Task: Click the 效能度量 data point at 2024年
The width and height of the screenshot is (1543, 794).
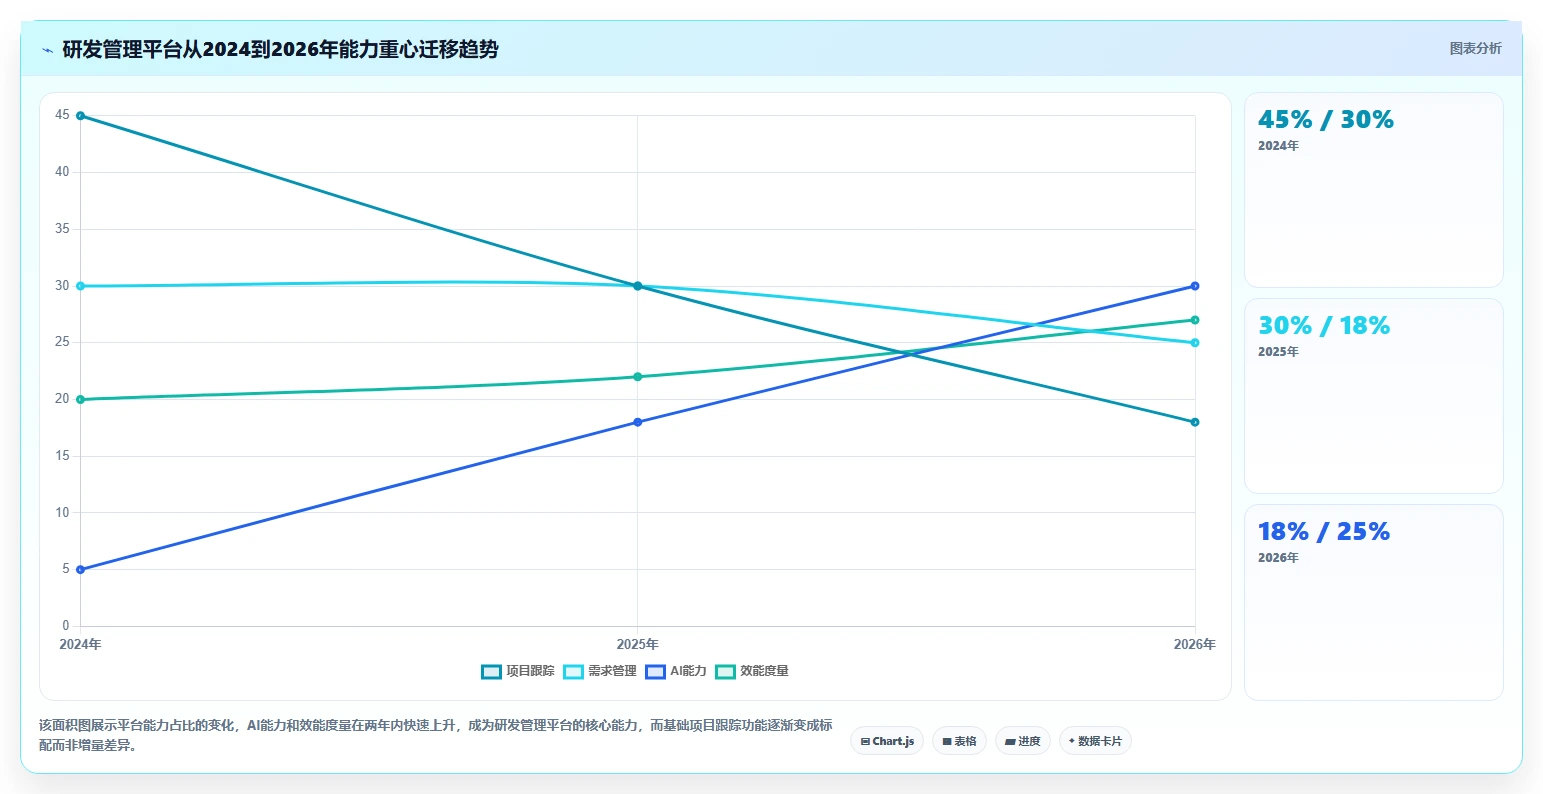Action: click(x=80, y=400)
